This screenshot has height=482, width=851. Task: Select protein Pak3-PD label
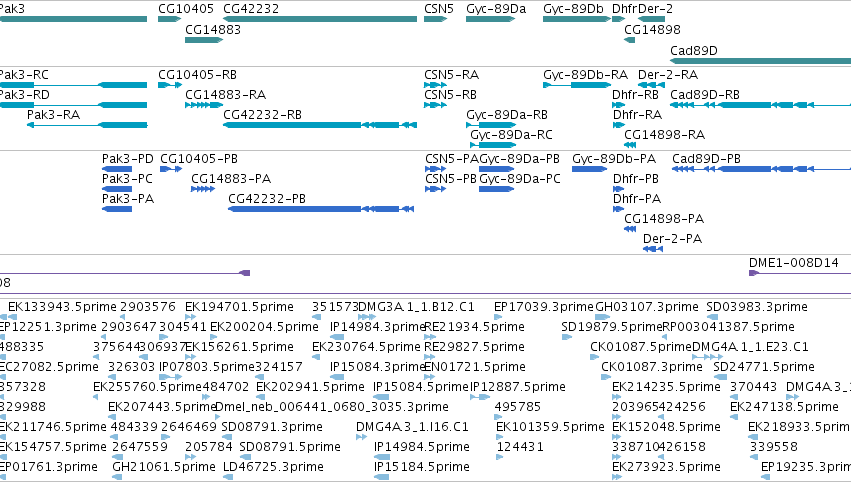(x=128, y=158)
